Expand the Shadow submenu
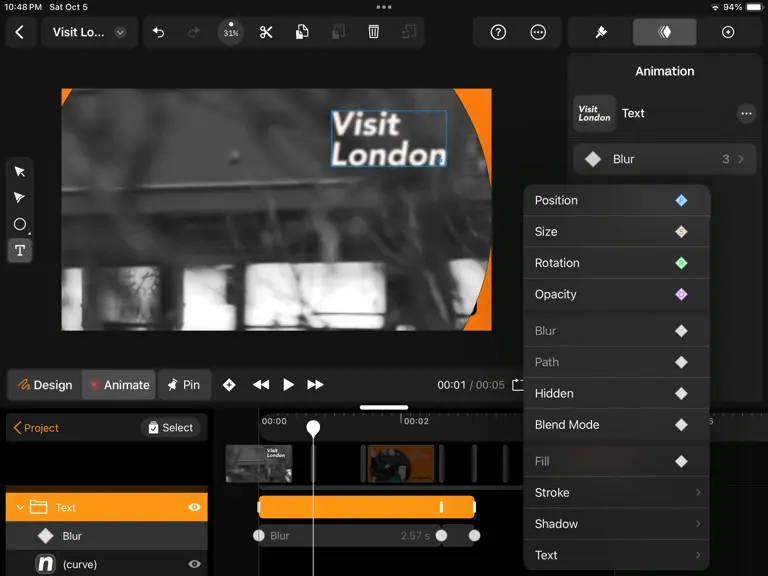 pos(617,524)
